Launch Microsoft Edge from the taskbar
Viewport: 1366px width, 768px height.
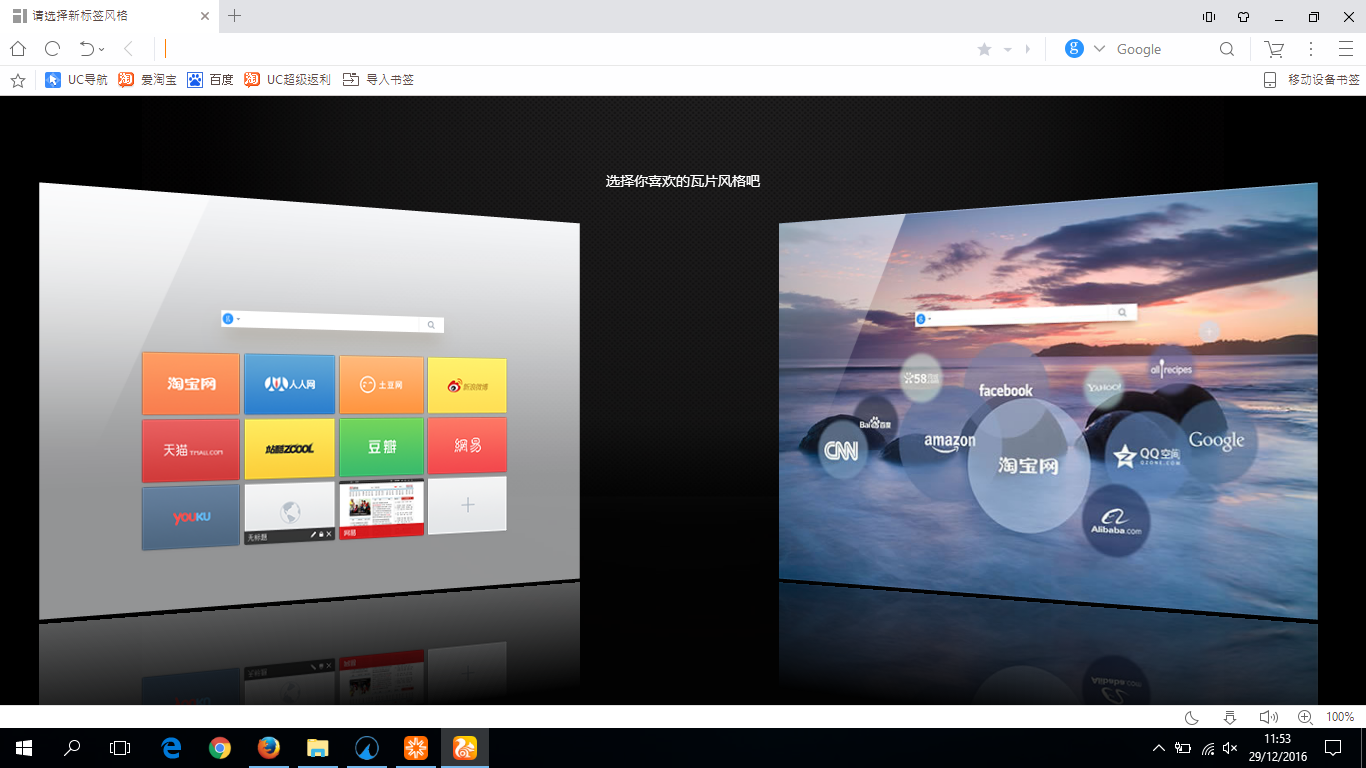(172, 748)
